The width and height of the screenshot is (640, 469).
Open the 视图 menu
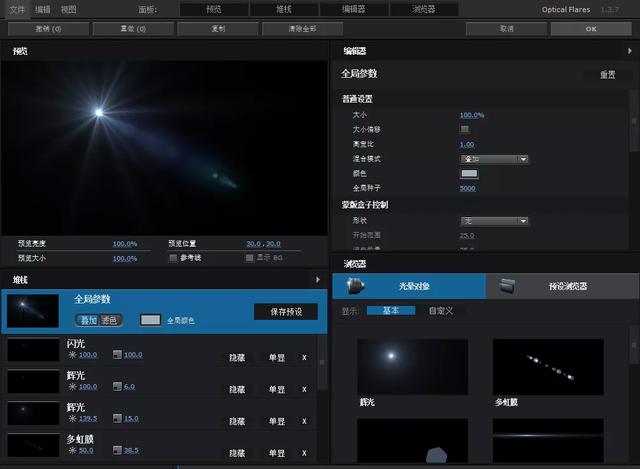pos(69,9)
